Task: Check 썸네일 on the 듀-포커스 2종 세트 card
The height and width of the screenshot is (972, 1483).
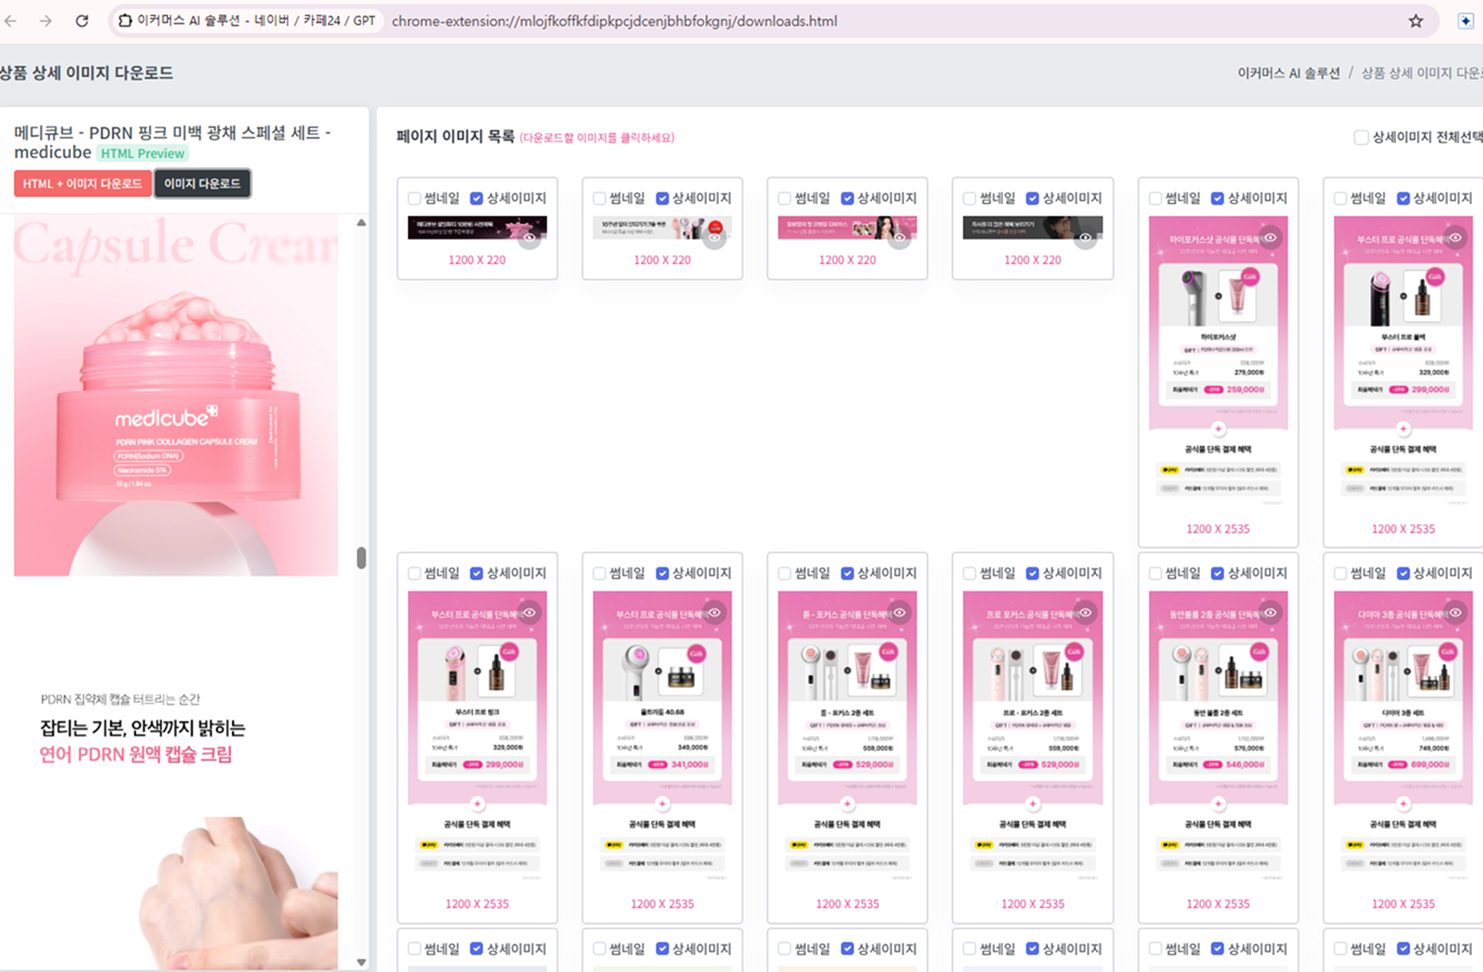Action: (784, 573)
